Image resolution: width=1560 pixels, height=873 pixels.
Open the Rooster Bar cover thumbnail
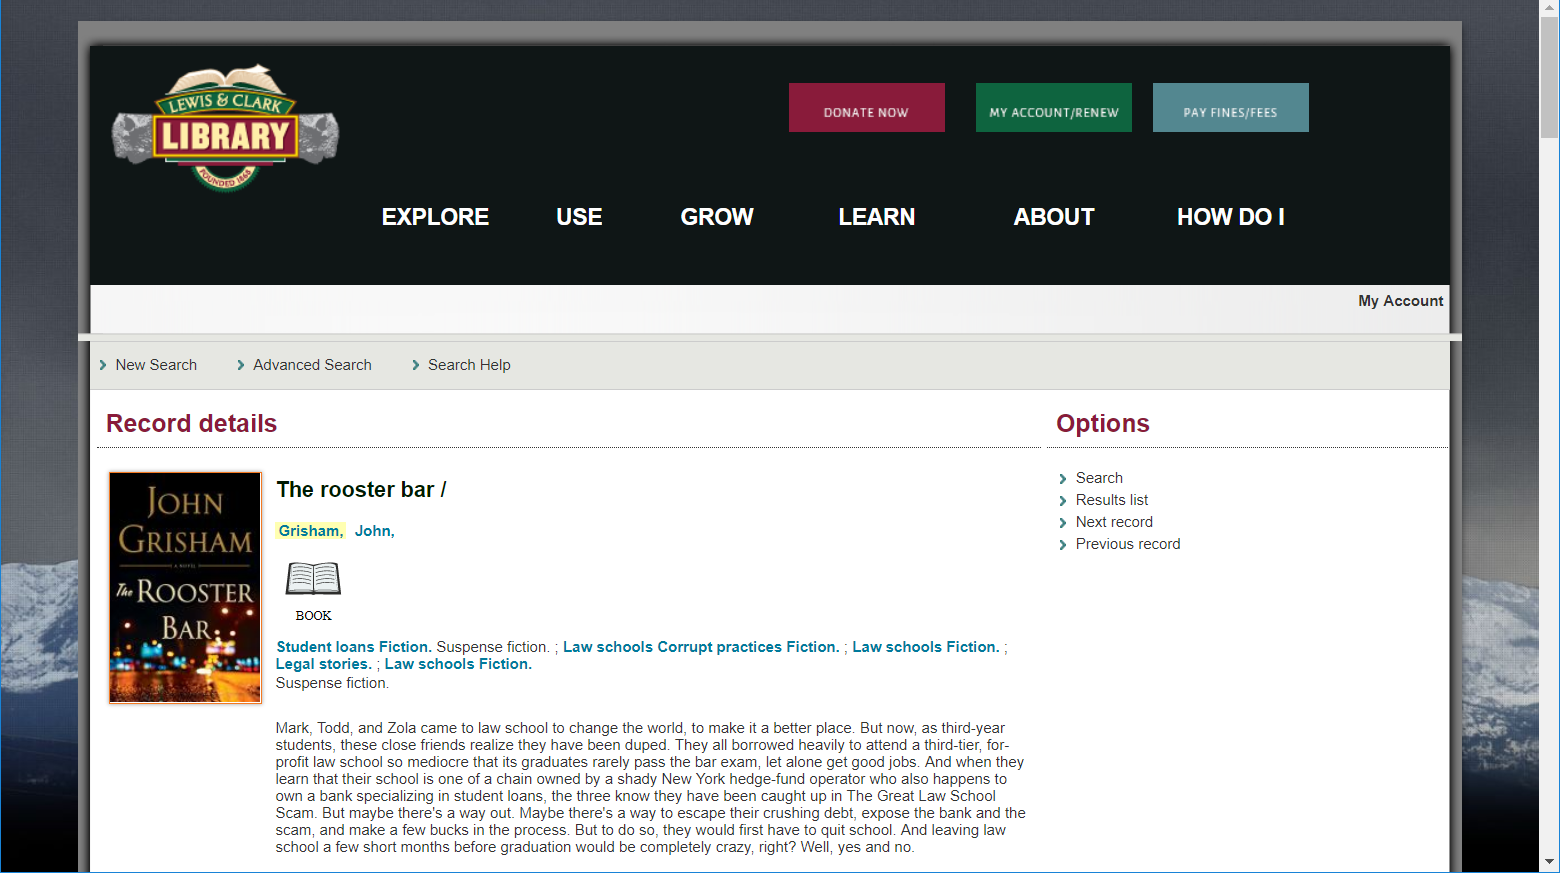click(185, 588)
